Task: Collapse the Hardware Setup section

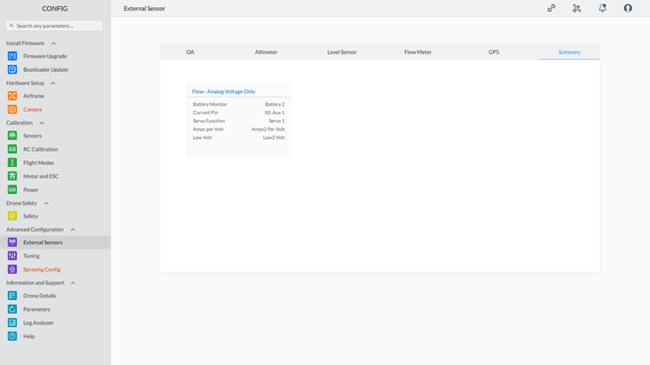Action: 53,83
